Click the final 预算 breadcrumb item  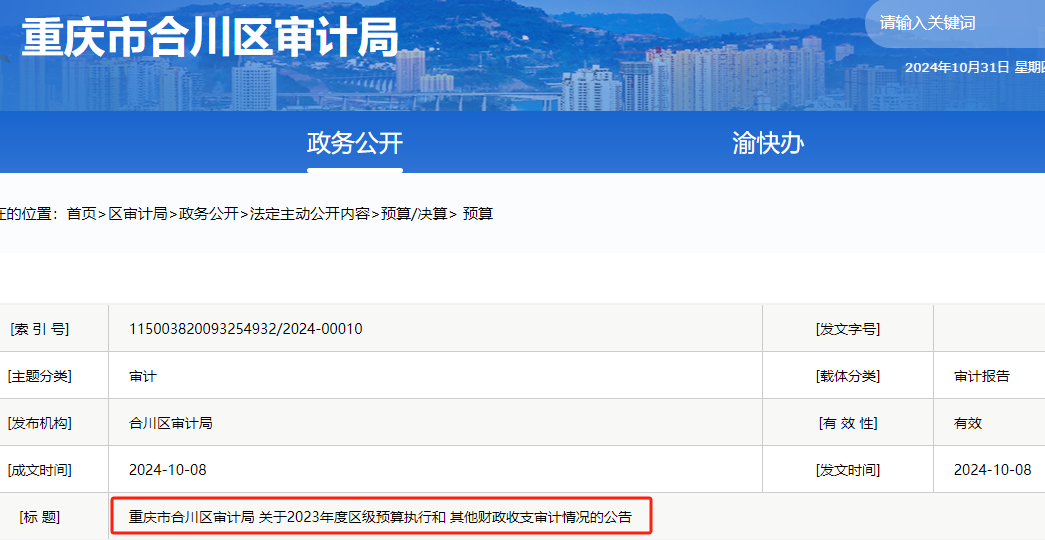pos(478,214)
